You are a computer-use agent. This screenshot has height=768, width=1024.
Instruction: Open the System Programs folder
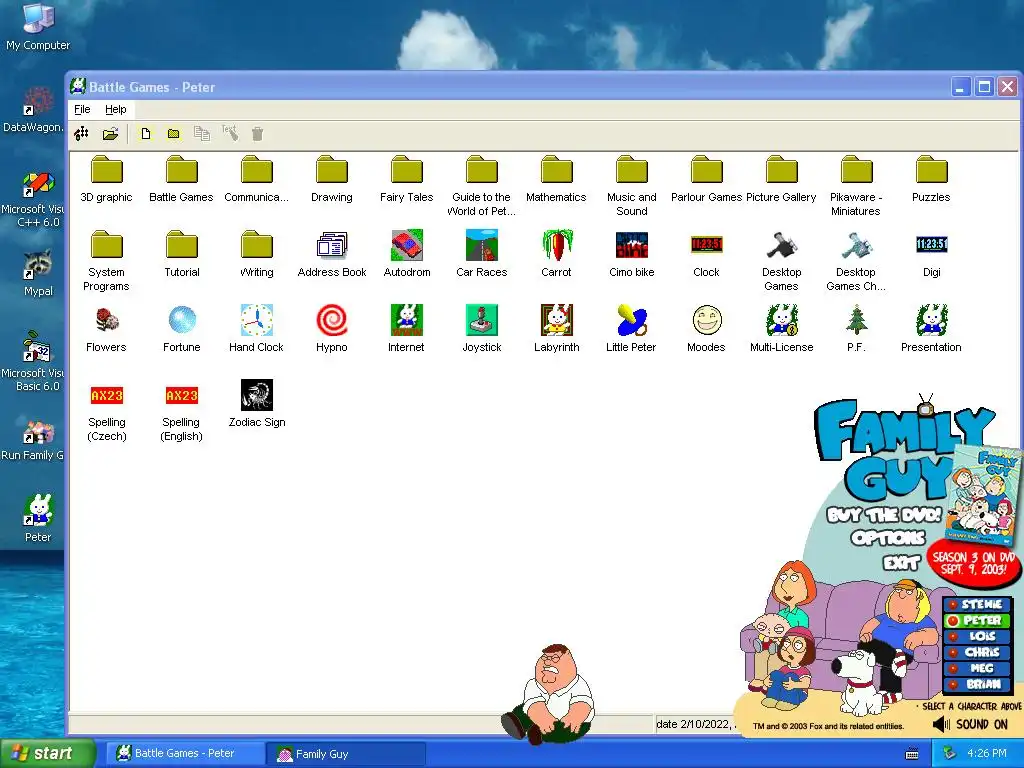coord(106,245)
